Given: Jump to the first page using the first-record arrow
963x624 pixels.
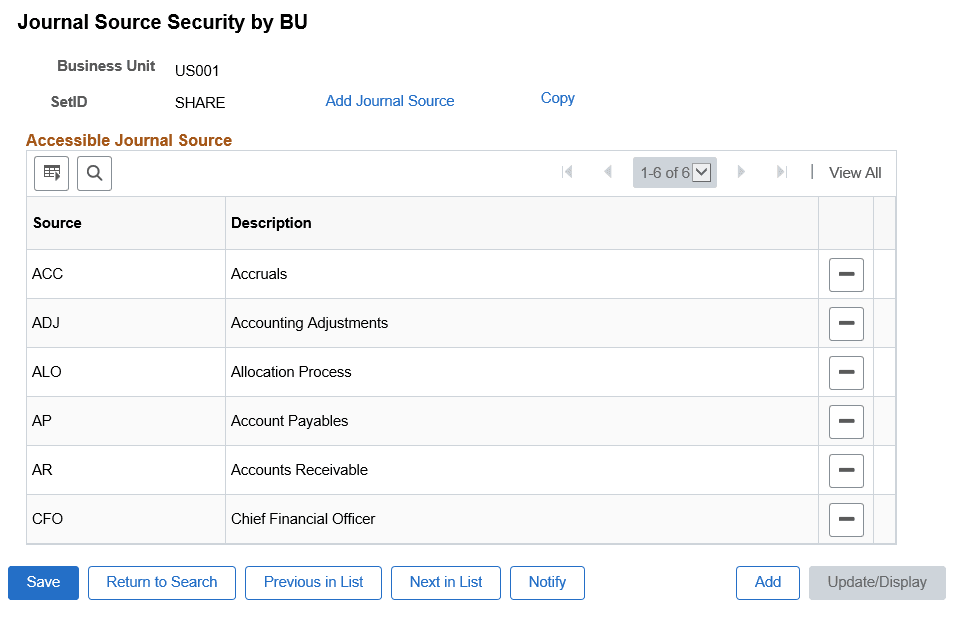Looking at the screenshot, I should [568, 172].
